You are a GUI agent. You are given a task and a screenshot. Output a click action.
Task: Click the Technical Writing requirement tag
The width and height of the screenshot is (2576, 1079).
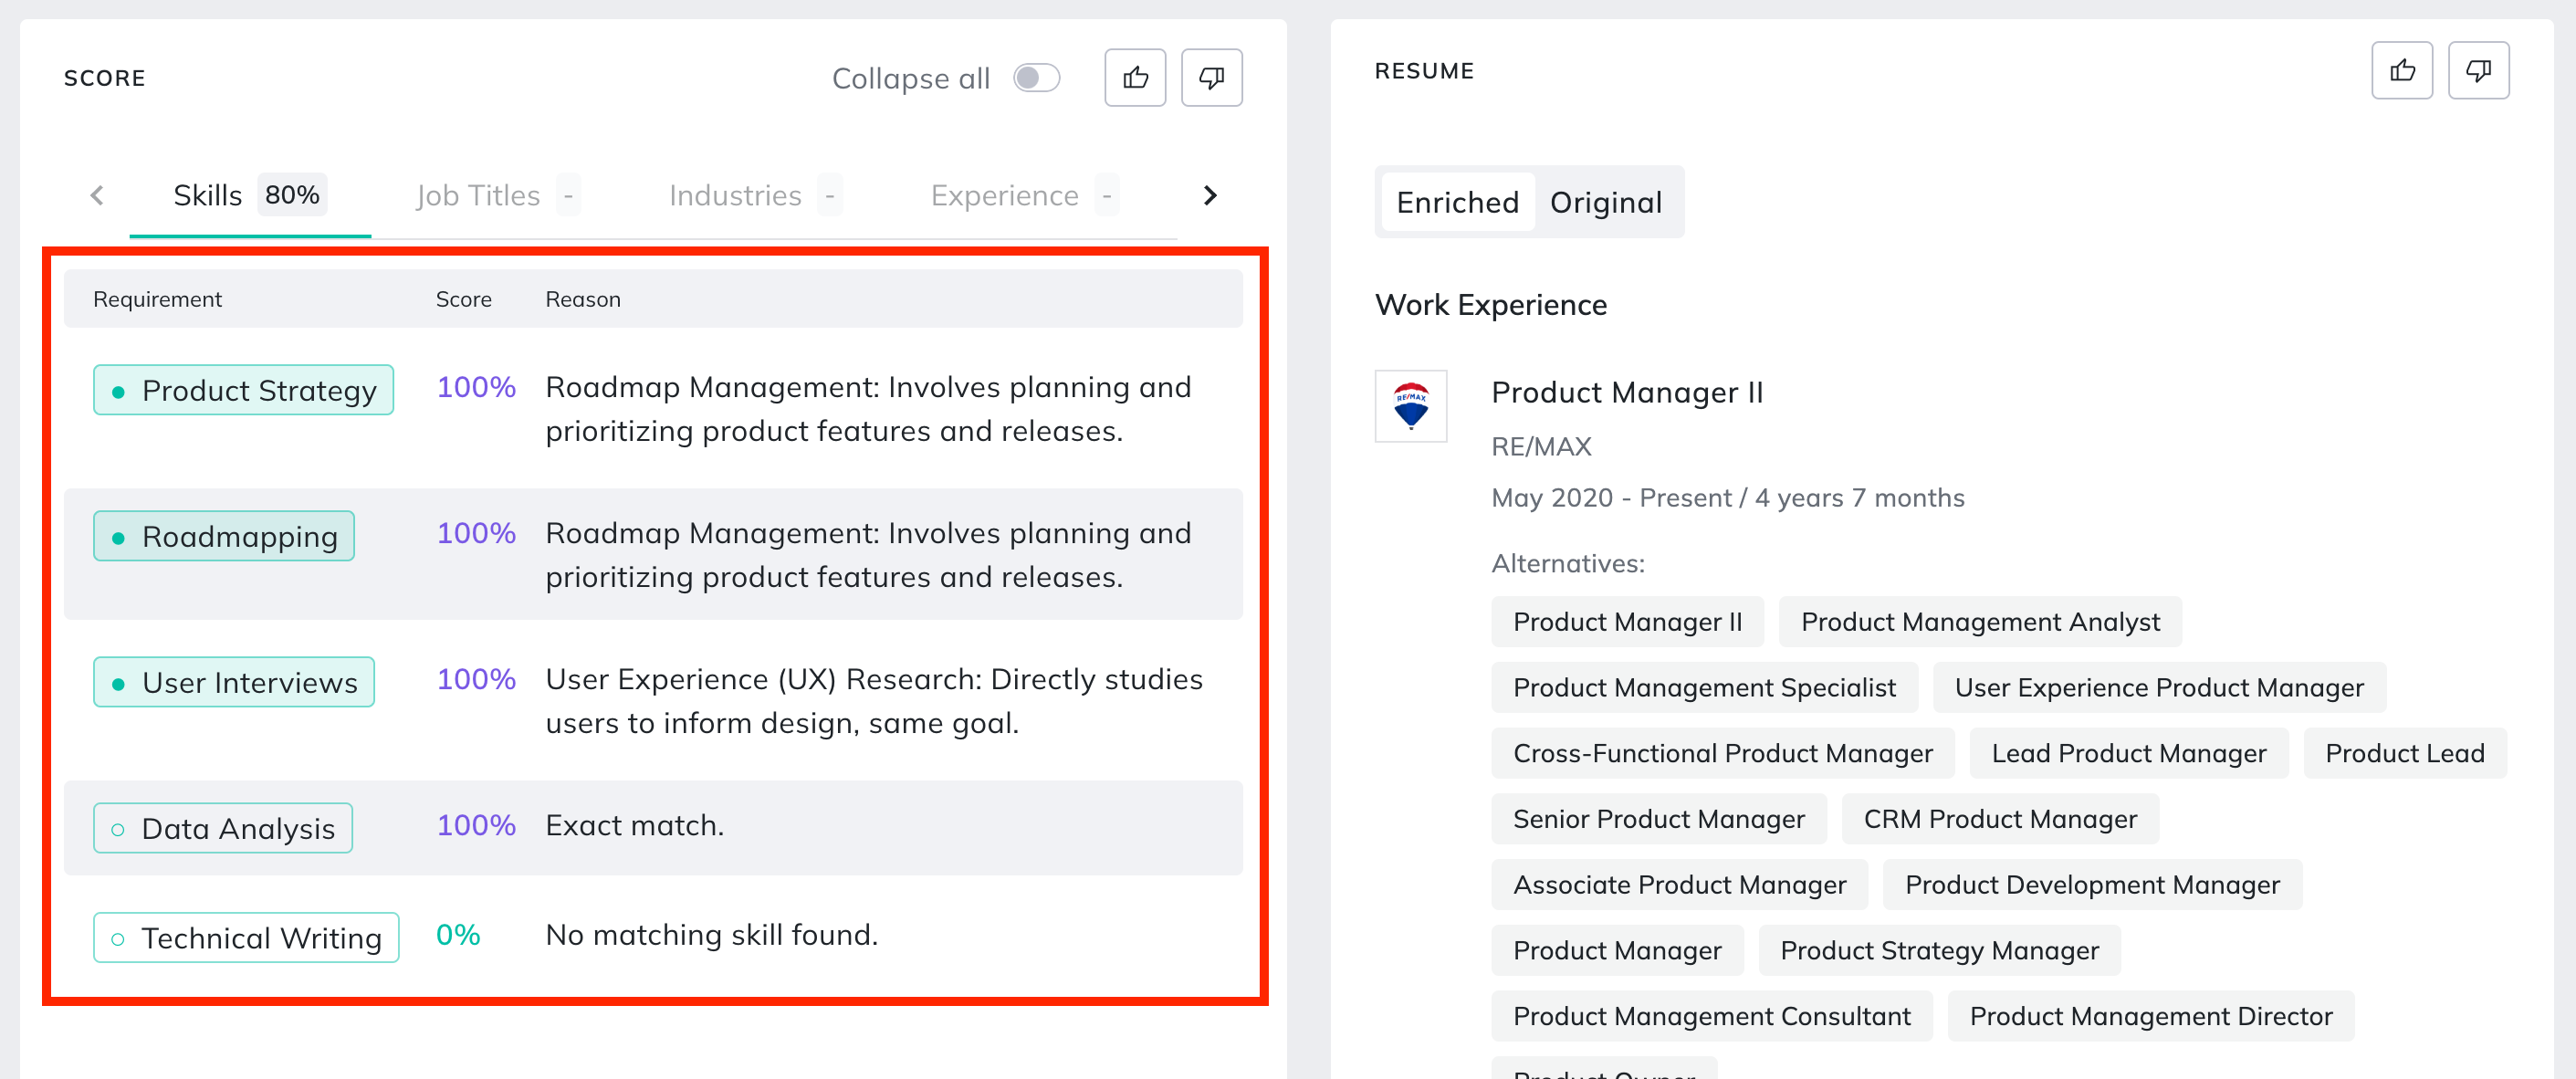point(246,938)
